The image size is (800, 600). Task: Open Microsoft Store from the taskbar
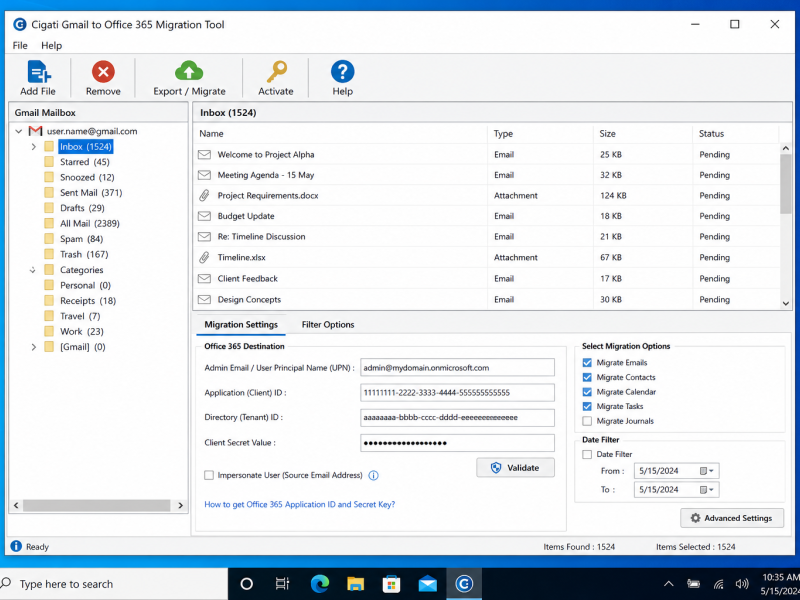[391, 584]
